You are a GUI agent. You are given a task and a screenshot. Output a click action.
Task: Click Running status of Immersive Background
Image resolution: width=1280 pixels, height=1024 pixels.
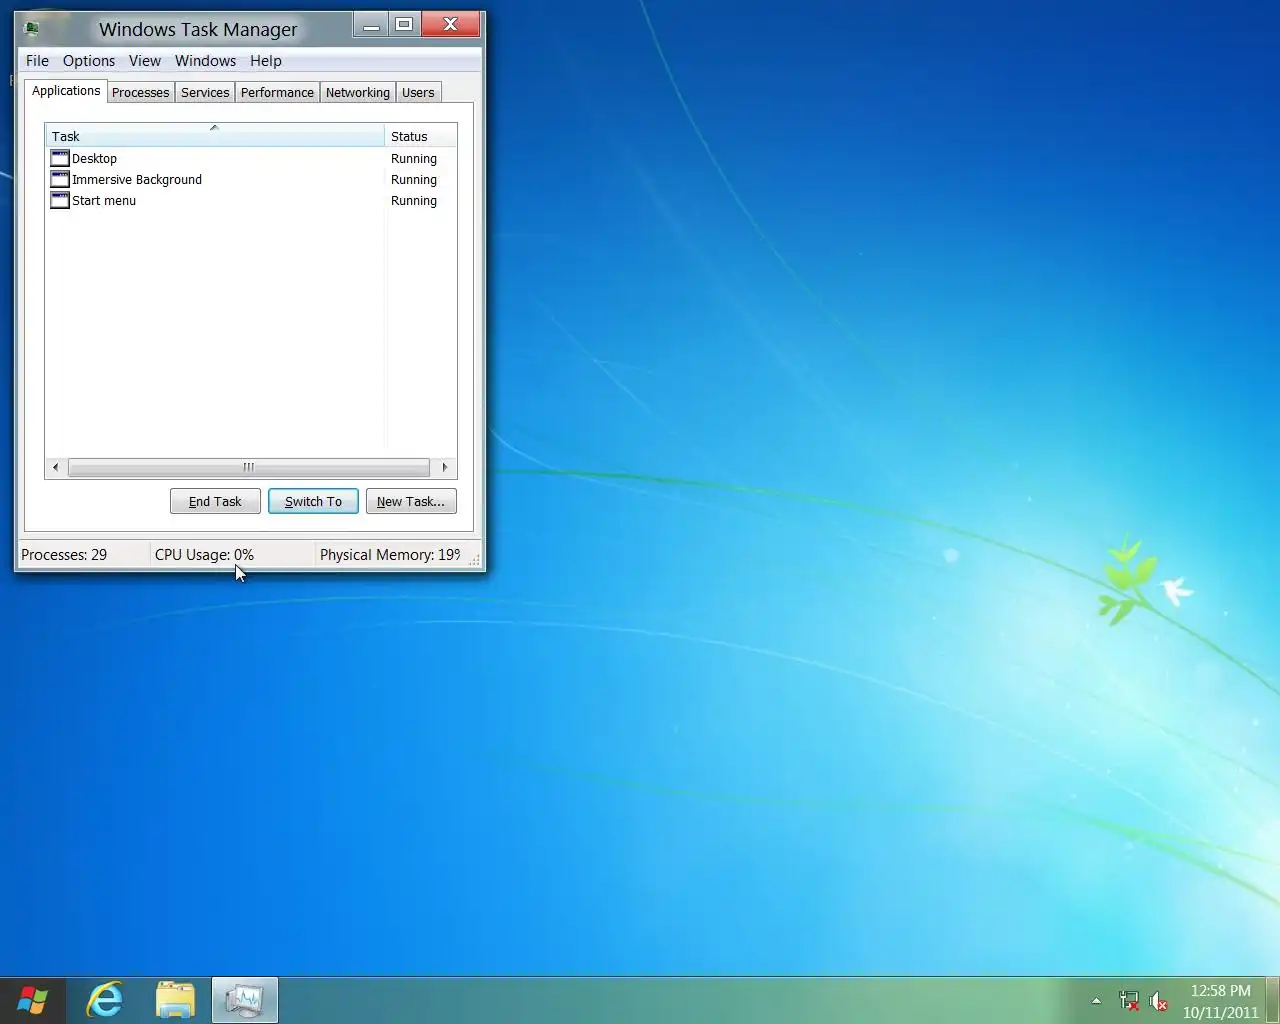(414, 180)
